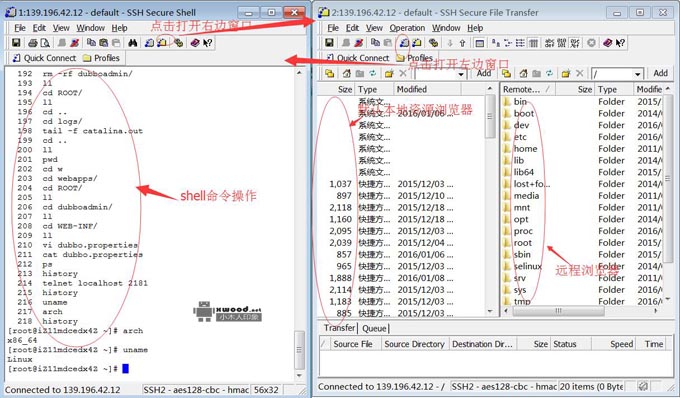
Task: Open New File Transfer Window icon in Secure Shell
Action: pos(162,42)
